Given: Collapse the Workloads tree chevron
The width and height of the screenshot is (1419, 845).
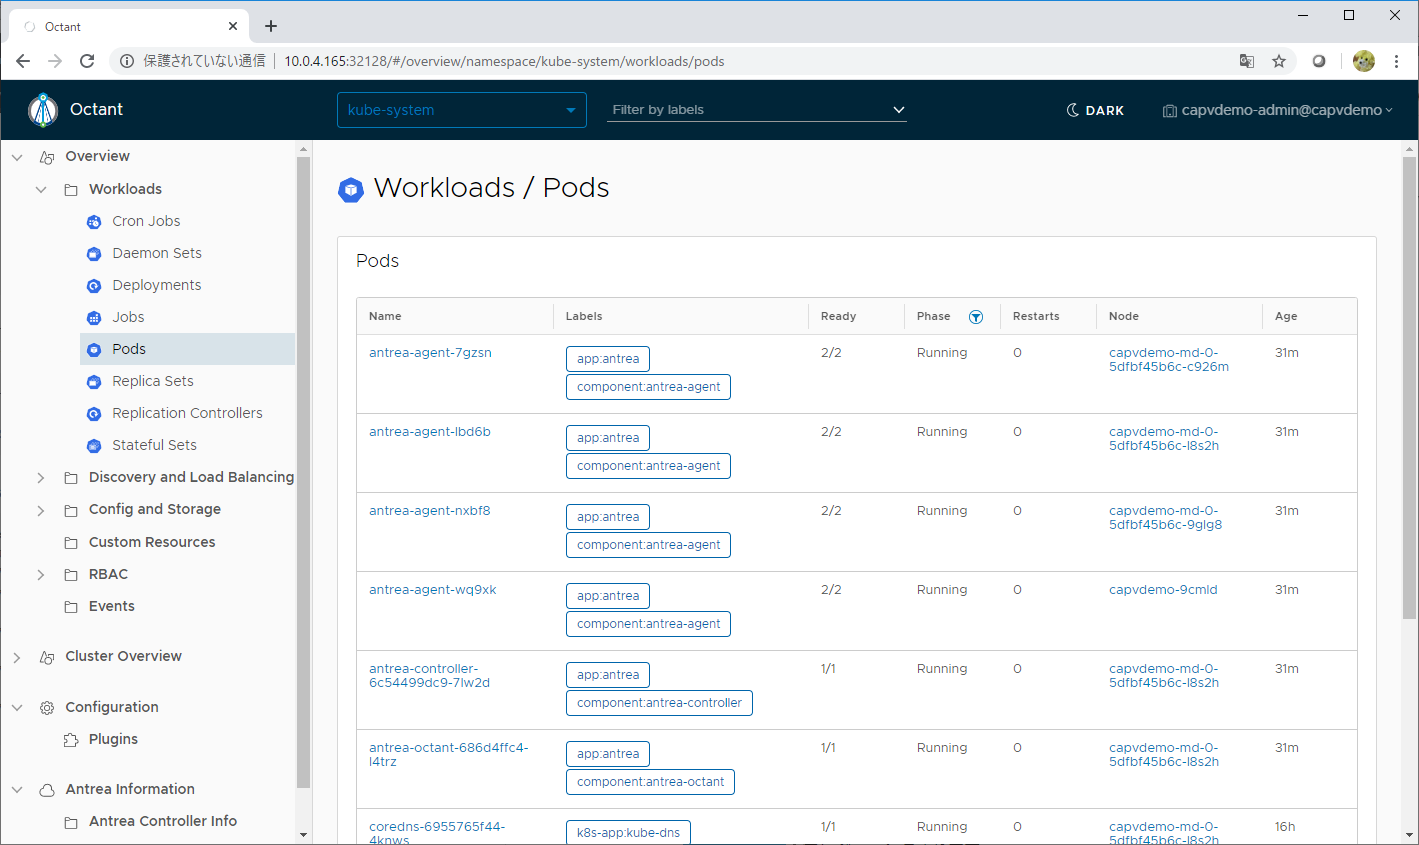Looking at the screenshot, I should [x=41, y=190].
